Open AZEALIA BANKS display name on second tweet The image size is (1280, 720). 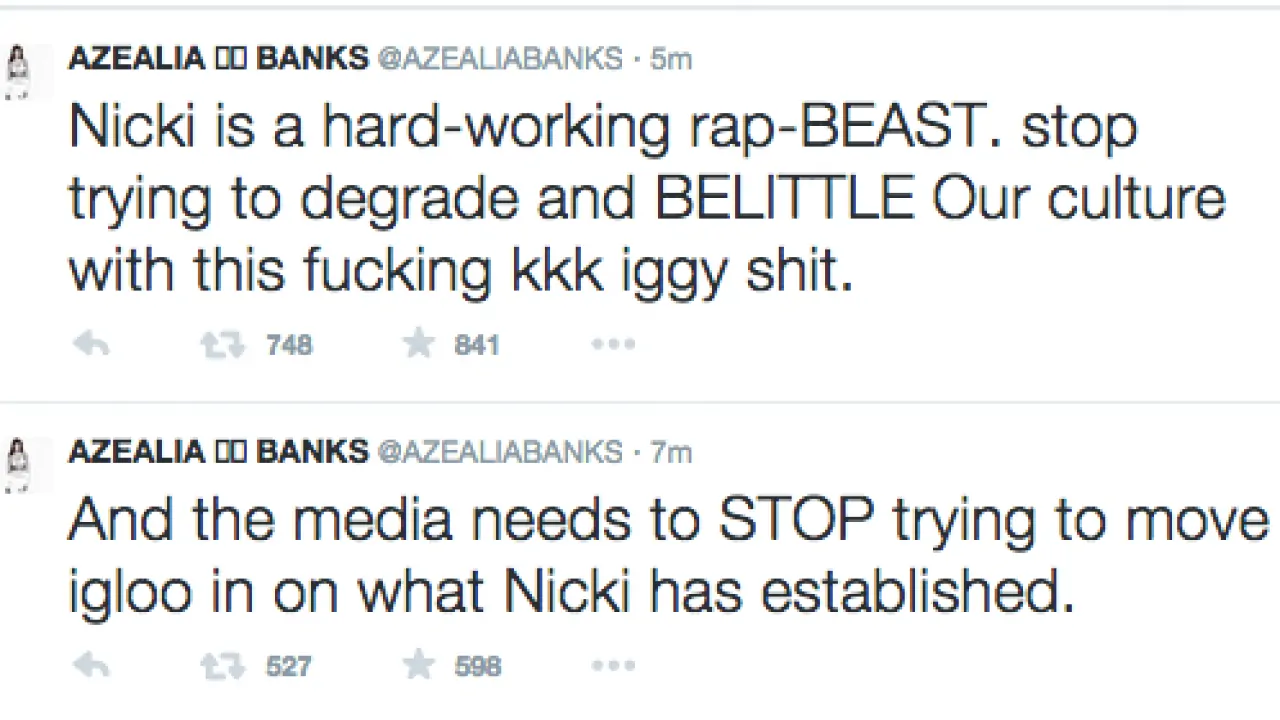pos(217,452)
